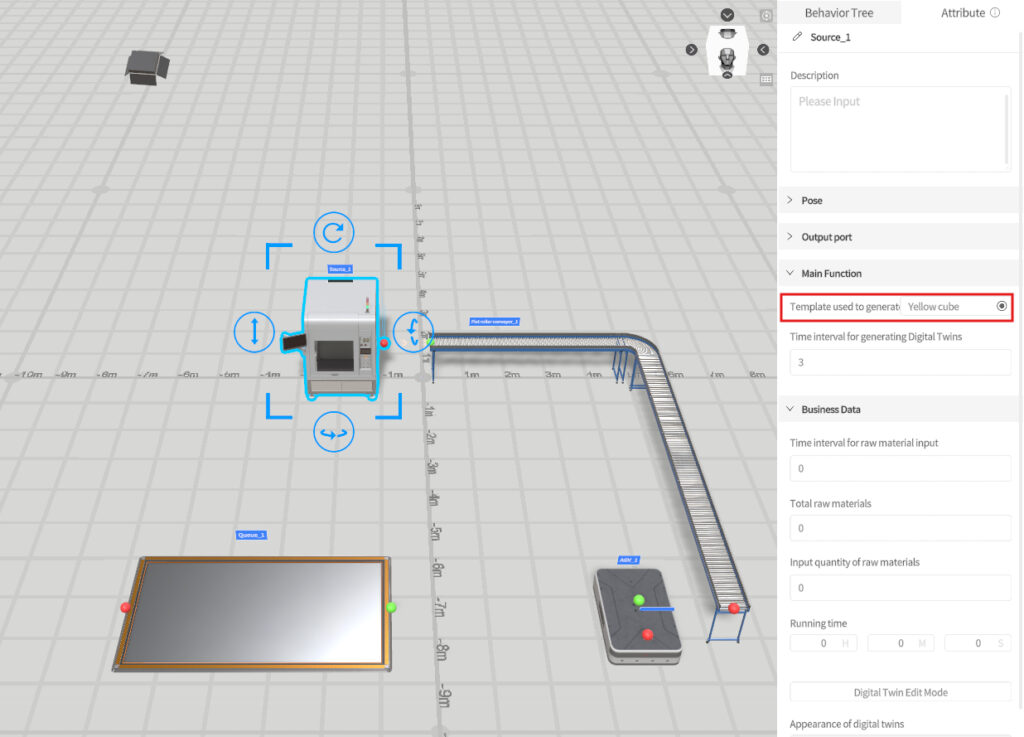Collapse the Main Function section
The height and width of the screenshot is (737, 1024).
tap(899, 274)
